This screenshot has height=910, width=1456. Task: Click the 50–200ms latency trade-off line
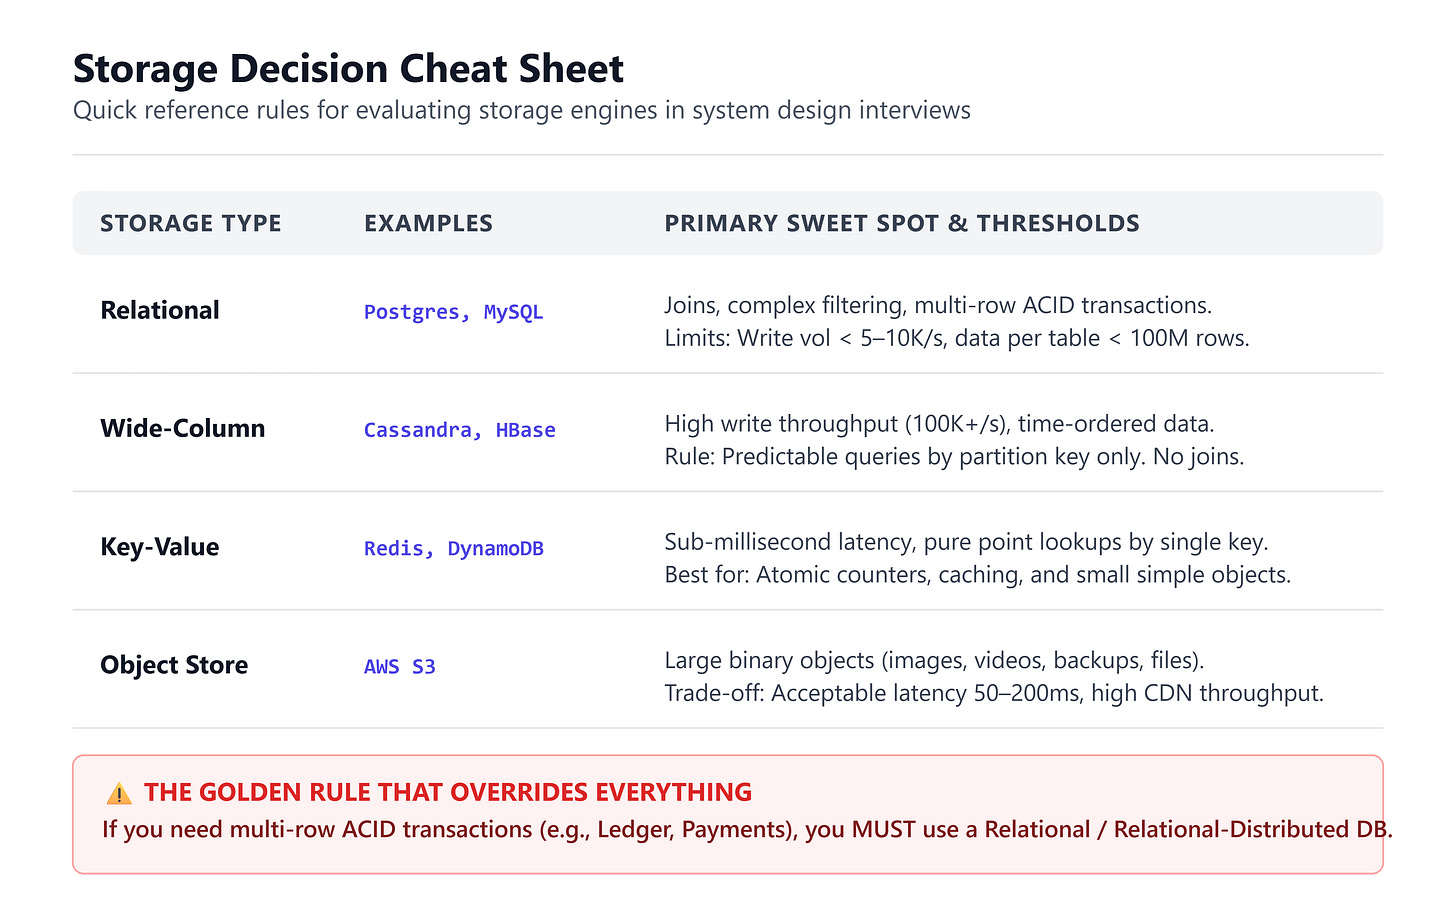994,693
